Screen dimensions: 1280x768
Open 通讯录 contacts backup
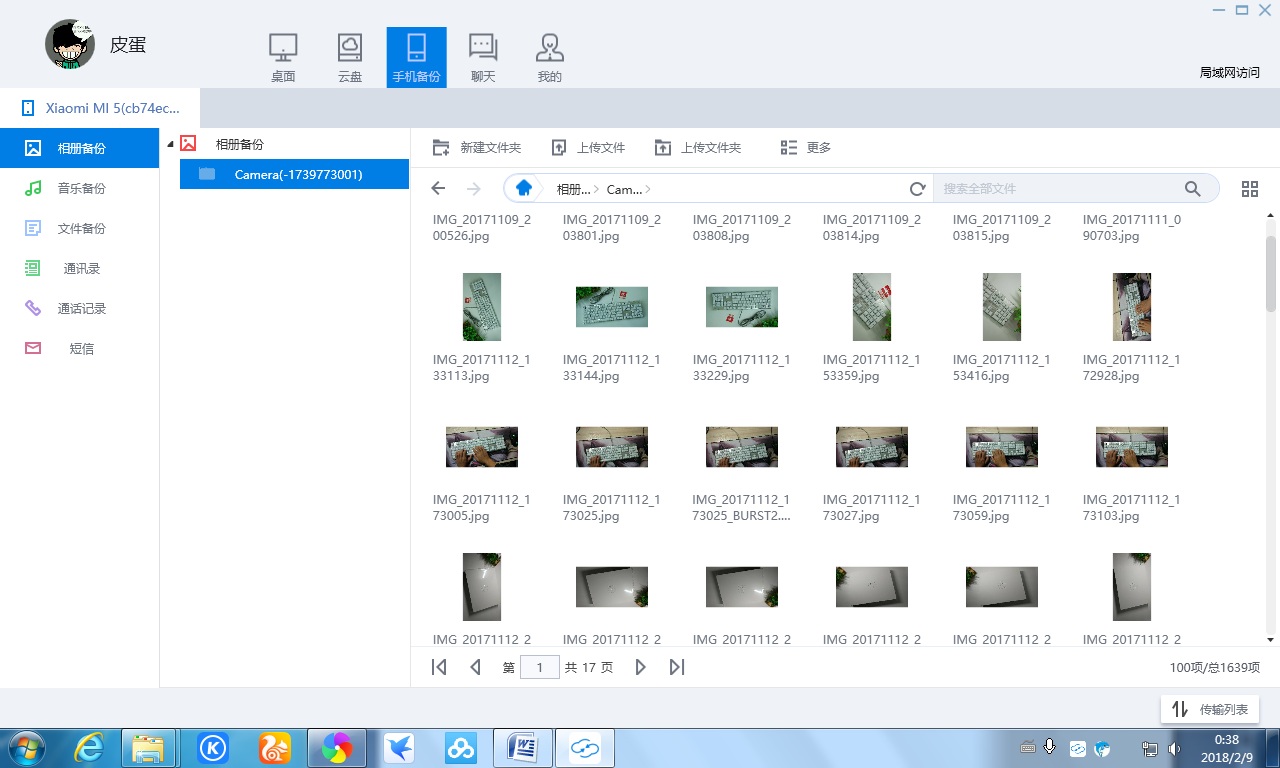(x=80, y=268)
